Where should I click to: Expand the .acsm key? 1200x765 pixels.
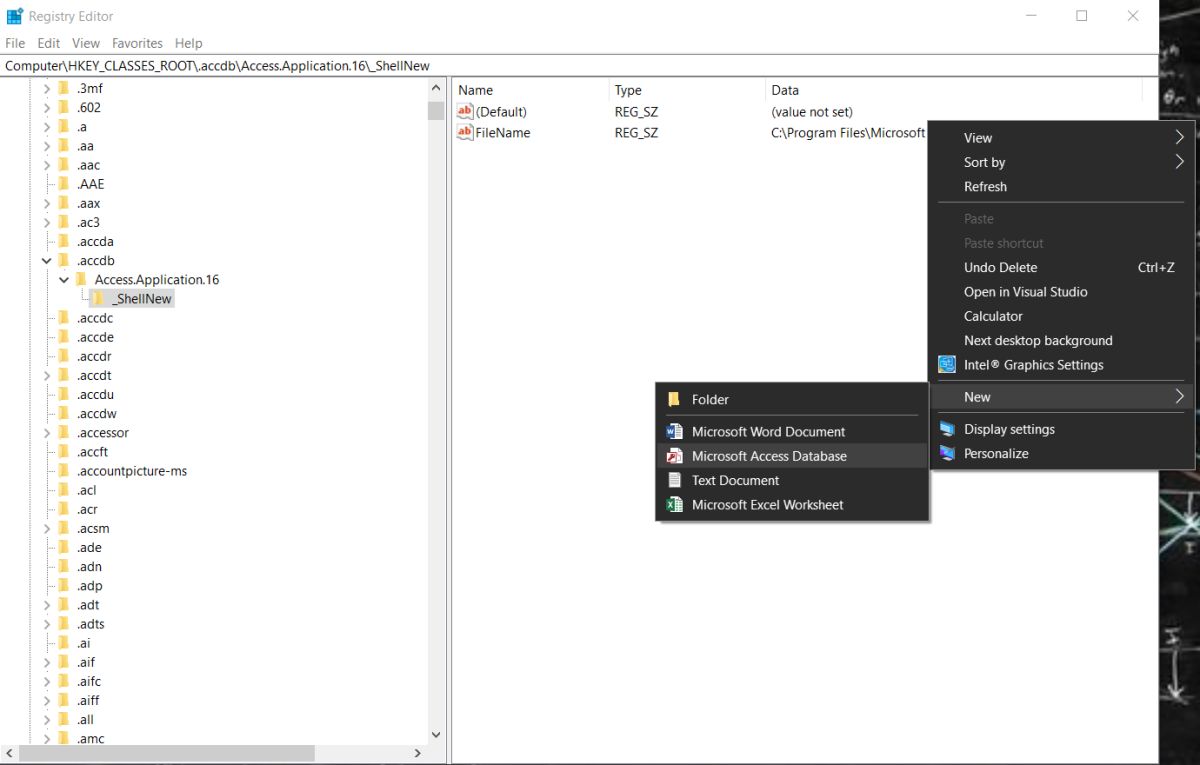[x=46, y=528]
